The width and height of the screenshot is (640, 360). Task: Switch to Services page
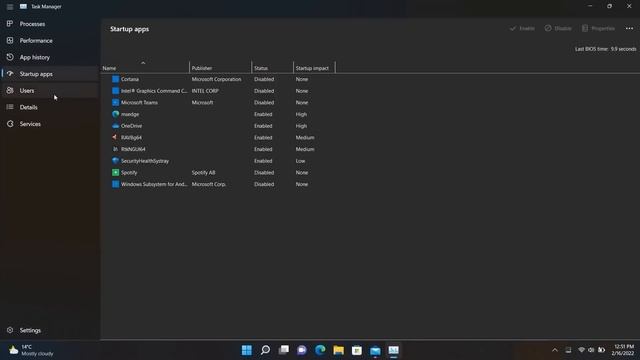[50, 124]
